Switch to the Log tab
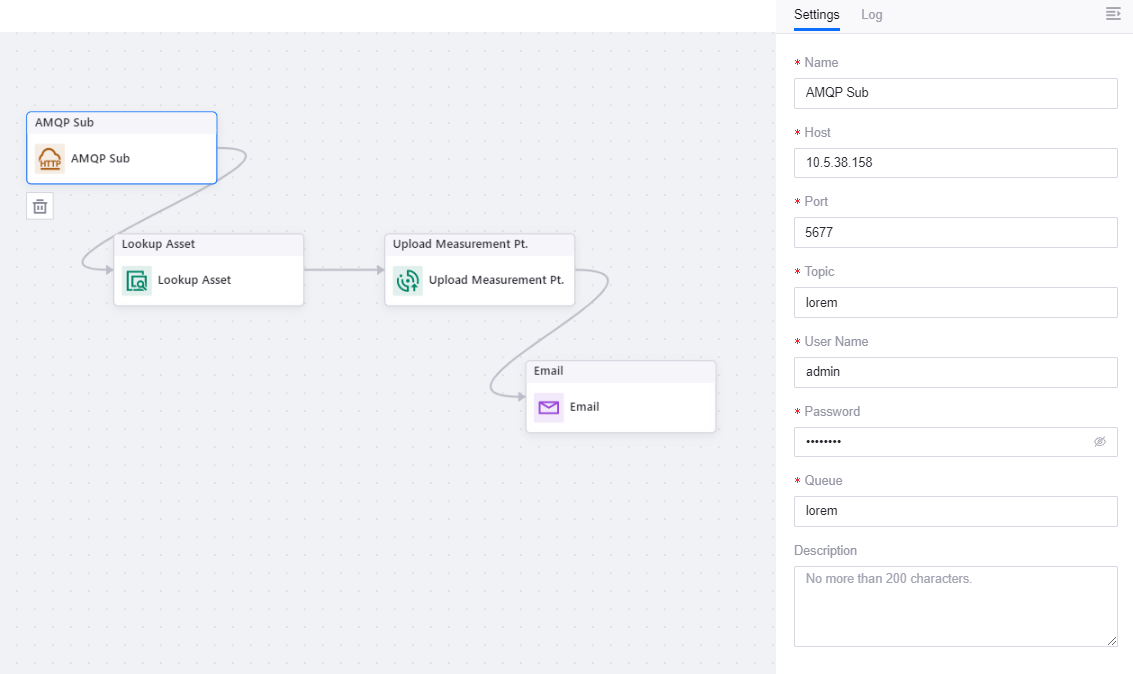The image size is (1133, 674). point(871,15)
